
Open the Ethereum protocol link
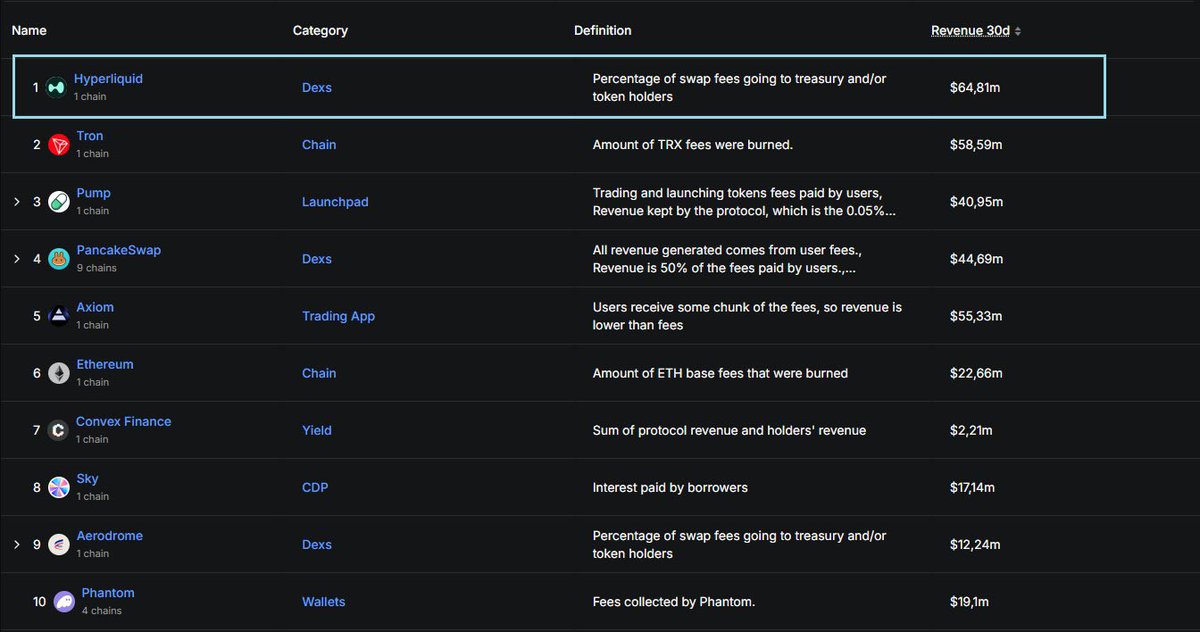pyautogui.click(x=105, y=364)
